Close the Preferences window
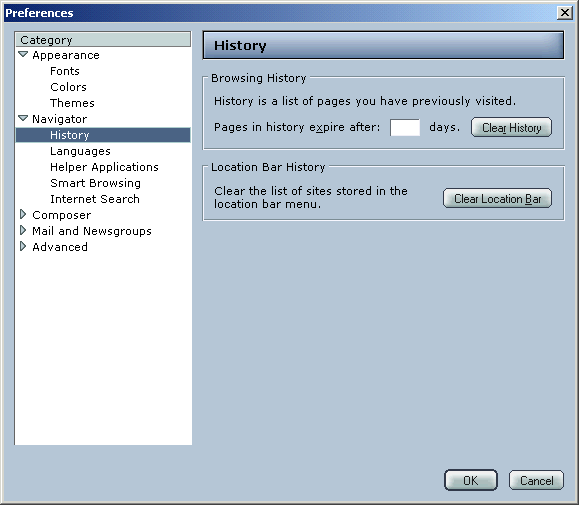Image resolution: width=579 pixels, height=505 pixels. point(565,13)
